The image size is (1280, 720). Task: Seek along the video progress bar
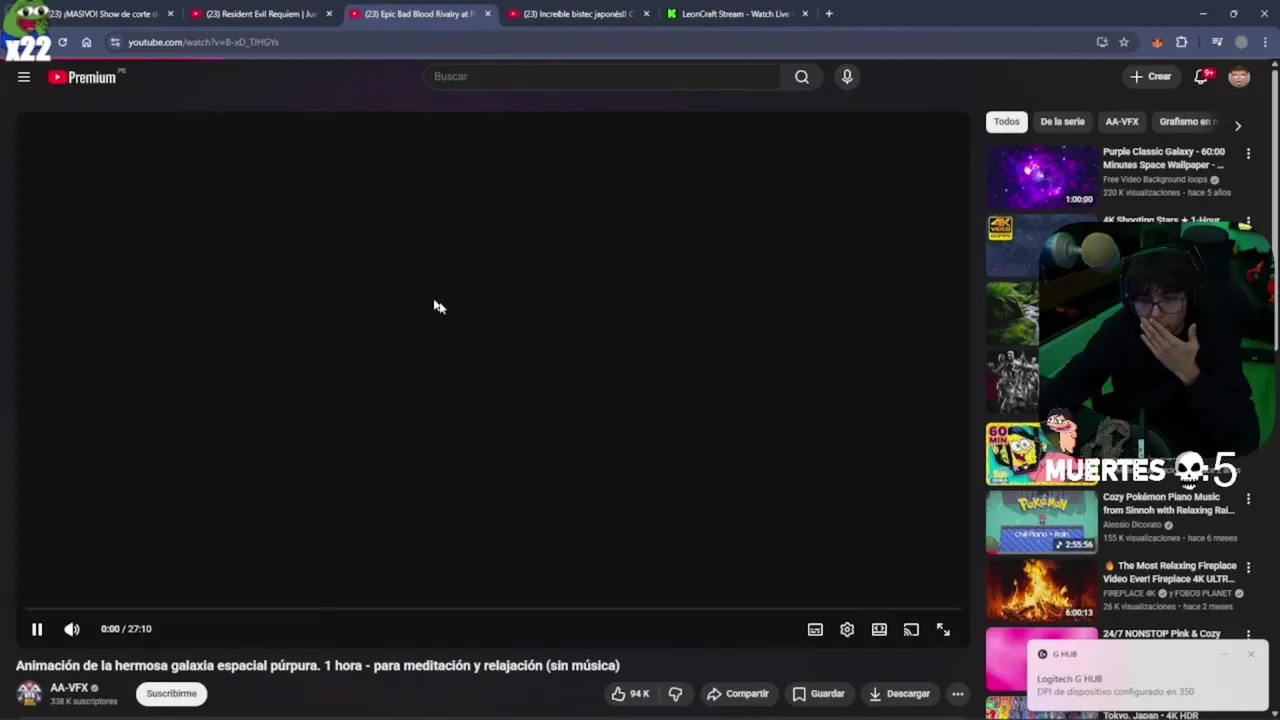point(493,608)
